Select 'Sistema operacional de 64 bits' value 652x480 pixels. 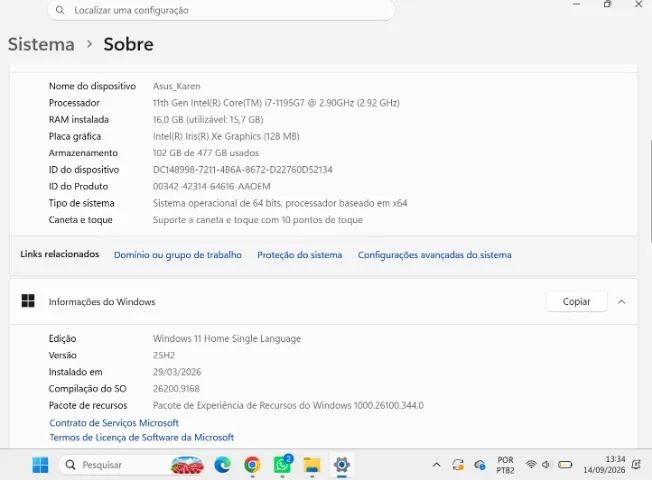[x=280, y=203]
